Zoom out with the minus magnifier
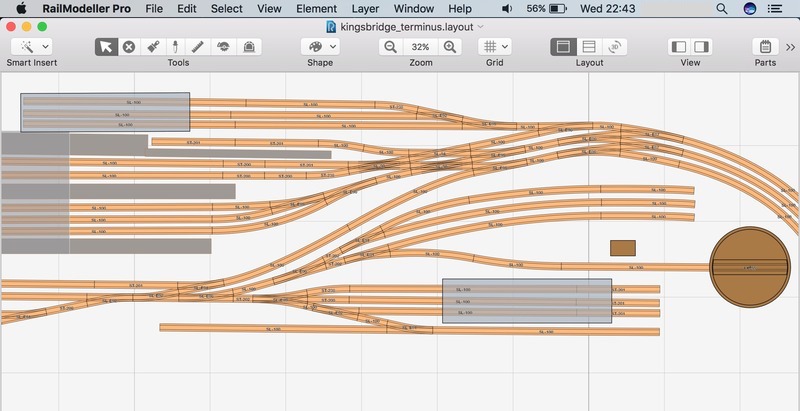The height and width of the screenshot is (411, 800). click(x=390, y=47)
